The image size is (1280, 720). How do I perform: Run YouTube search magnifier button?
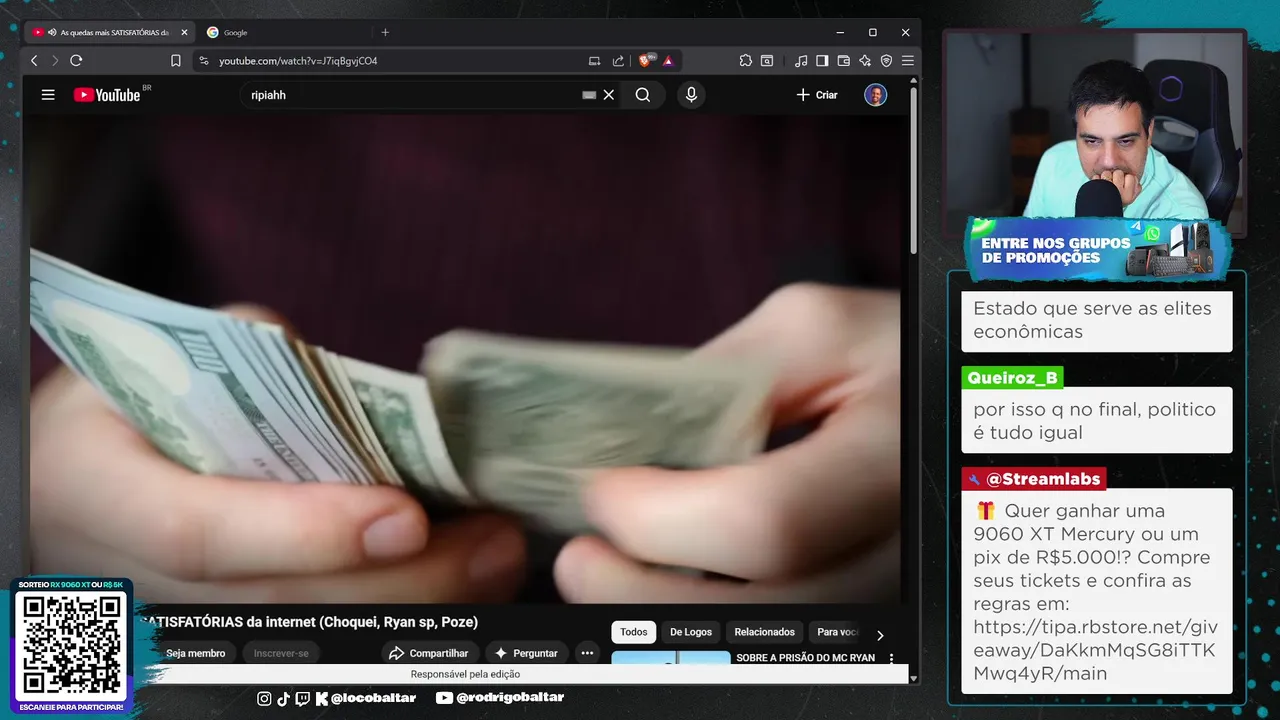tap(643, 95)
